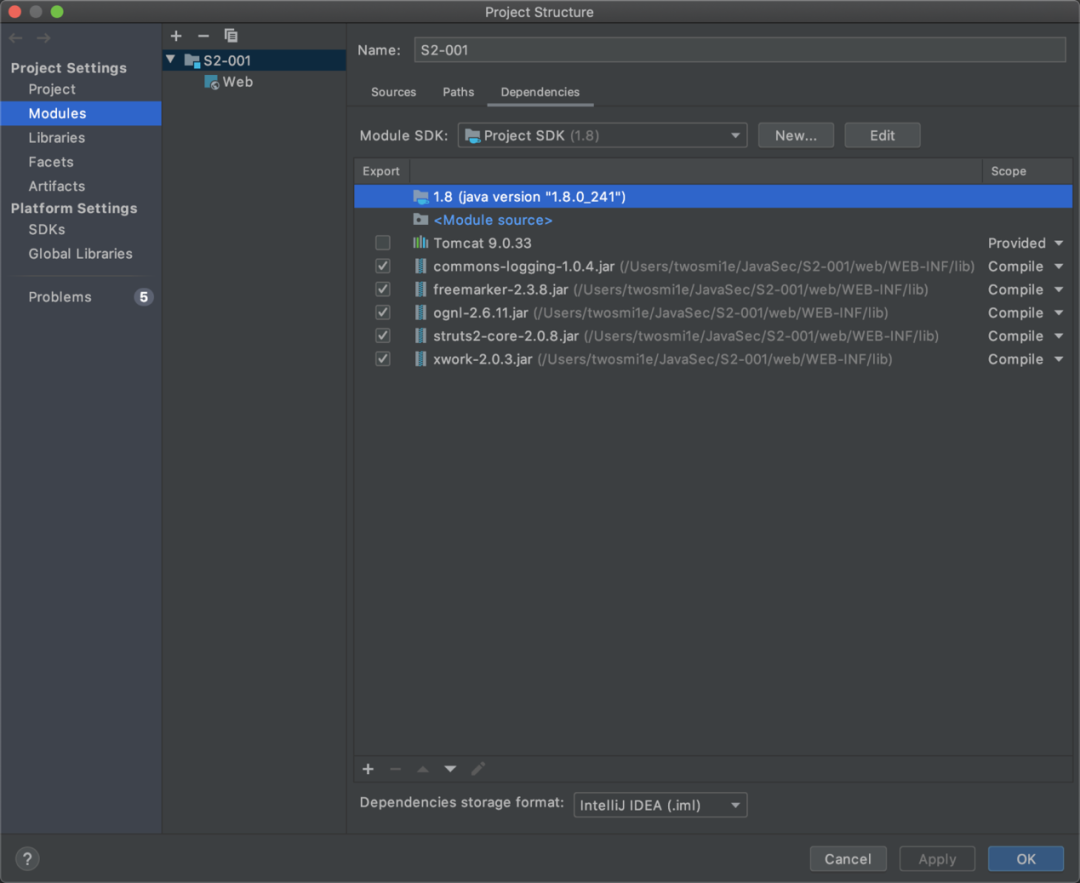Open help with the question mark icon
Screen dimensions: 1080x883
[28, 859]
